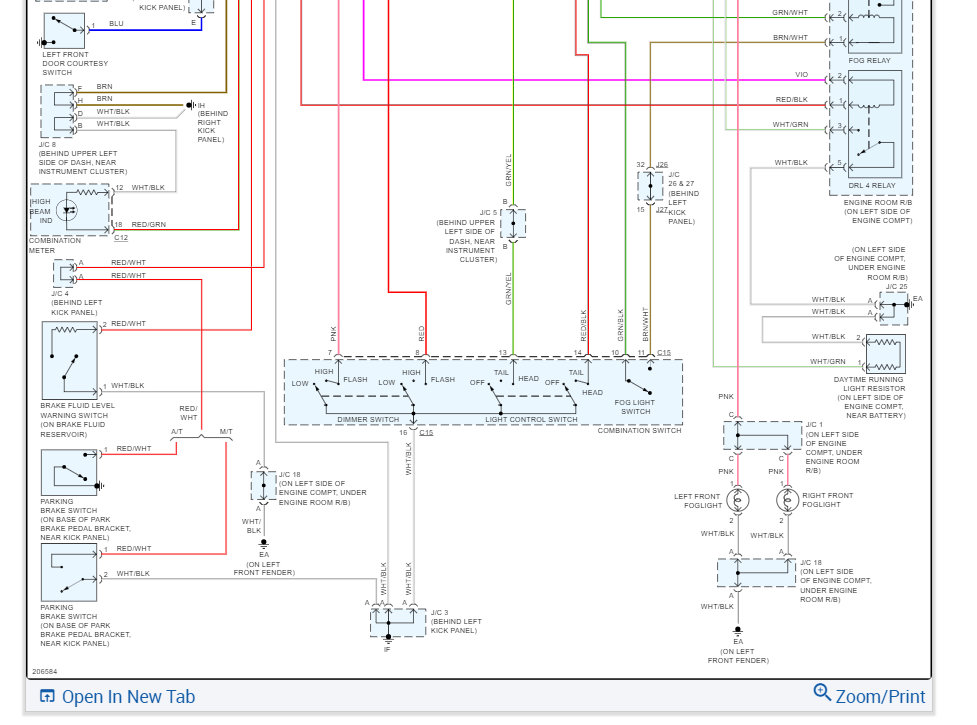Click the C12 connector label
This screenshot has height=725, width=977.
(x=121, y=237)
